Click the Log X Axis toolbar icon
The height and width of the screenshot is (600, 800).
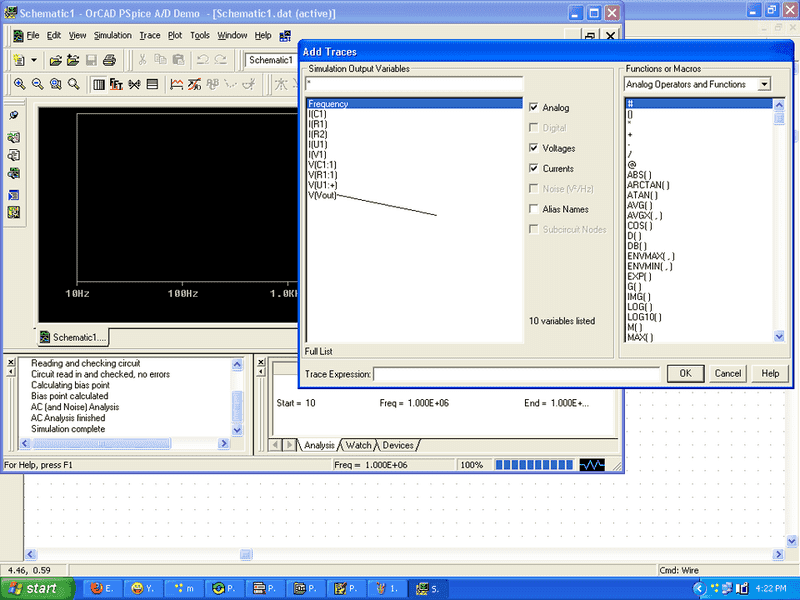click(99, 84)
